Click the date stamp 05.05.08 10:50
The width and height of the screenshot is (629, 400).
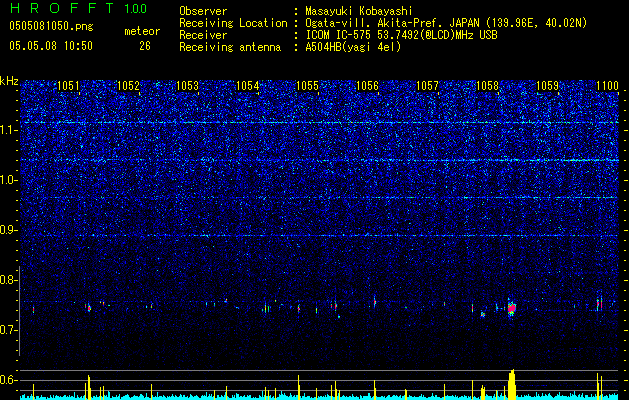coord(51,46)
